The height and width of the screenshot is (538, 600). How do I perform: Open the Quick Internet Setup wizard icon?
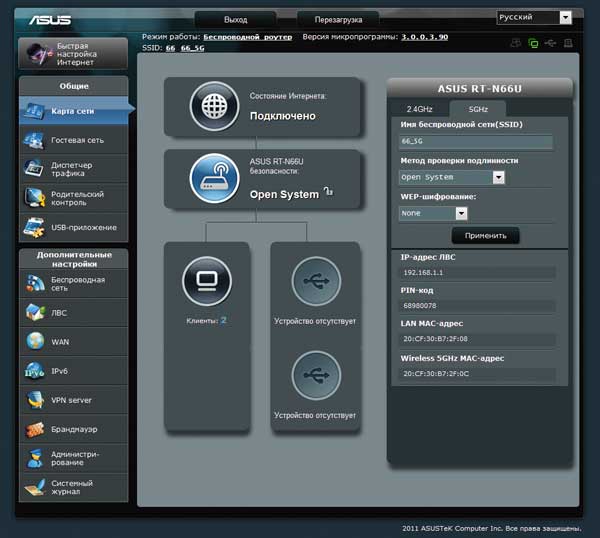[x=38, y=54]
